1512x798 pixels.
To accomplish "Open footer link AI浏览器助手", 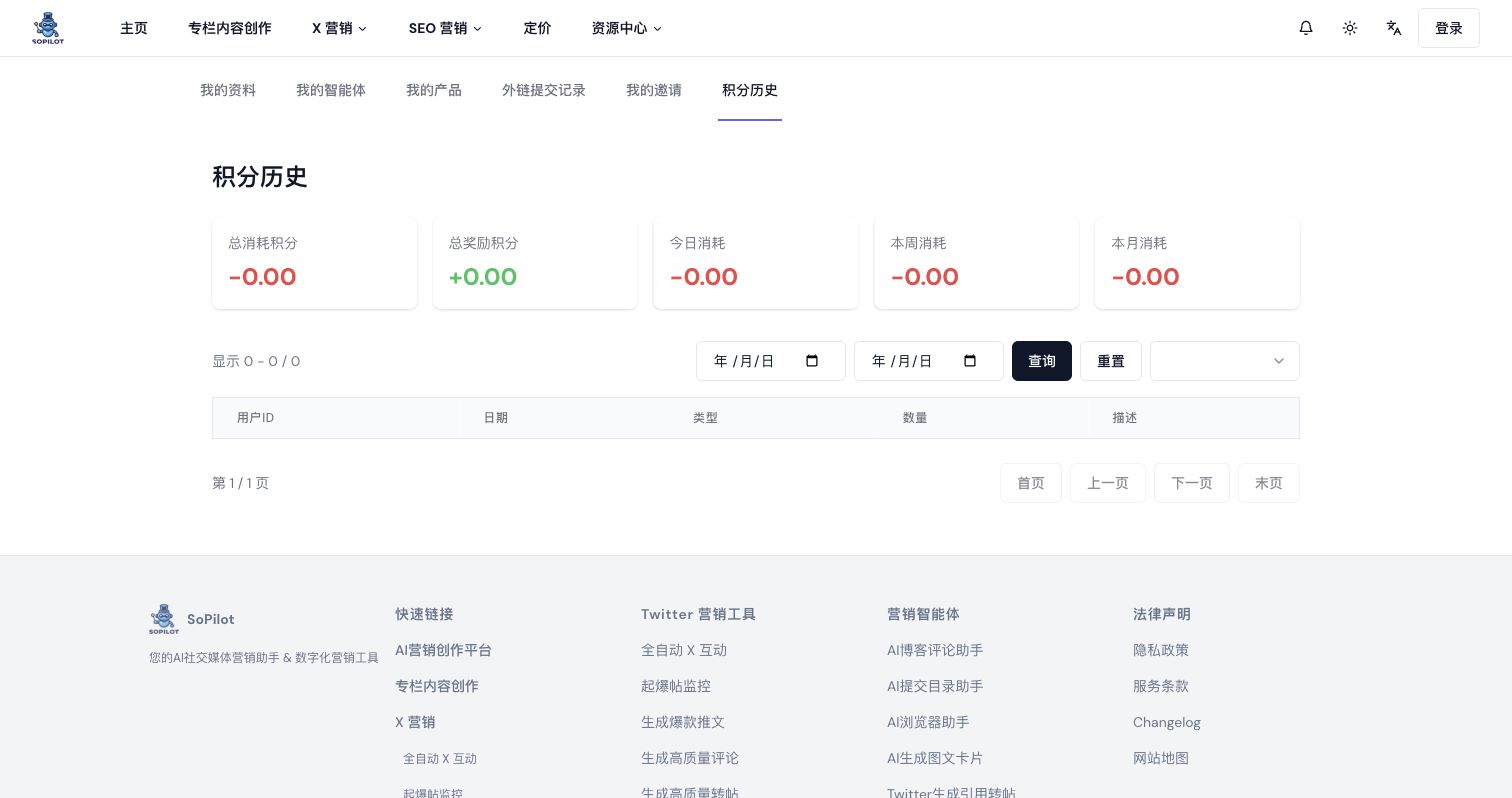I will 928,722.
